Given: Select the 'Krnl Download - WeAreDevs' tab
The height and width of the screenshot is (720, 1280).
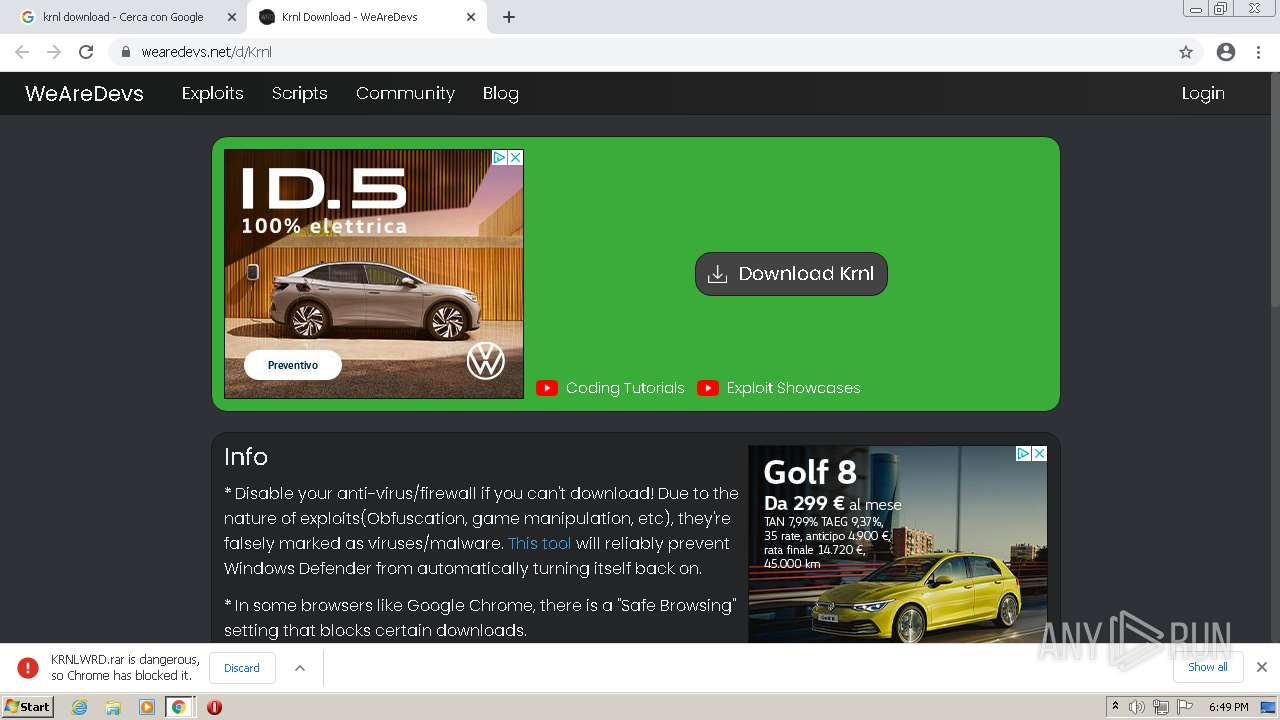Looking at the screenshot, I should coord(367,17).
